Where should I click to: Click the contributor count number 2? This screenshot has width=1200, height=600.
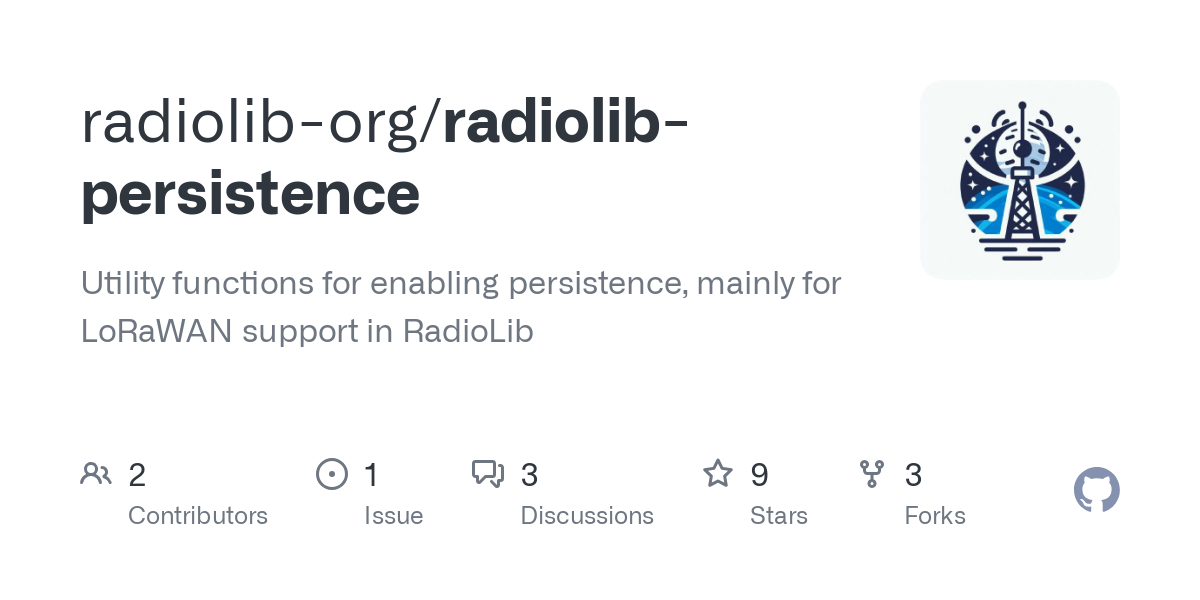(137, 475)
